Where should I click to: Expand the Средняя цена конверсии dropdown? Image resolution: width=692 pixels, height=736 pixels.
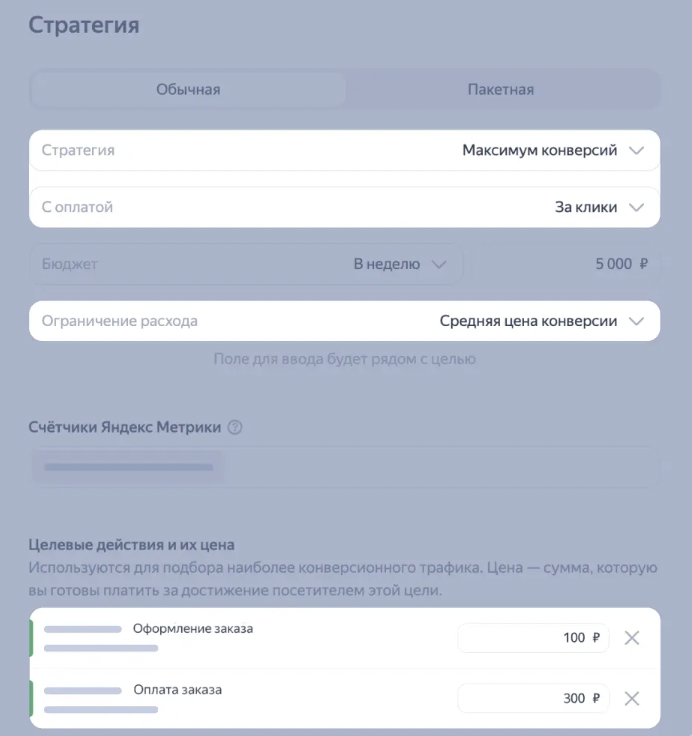(345, 321)
